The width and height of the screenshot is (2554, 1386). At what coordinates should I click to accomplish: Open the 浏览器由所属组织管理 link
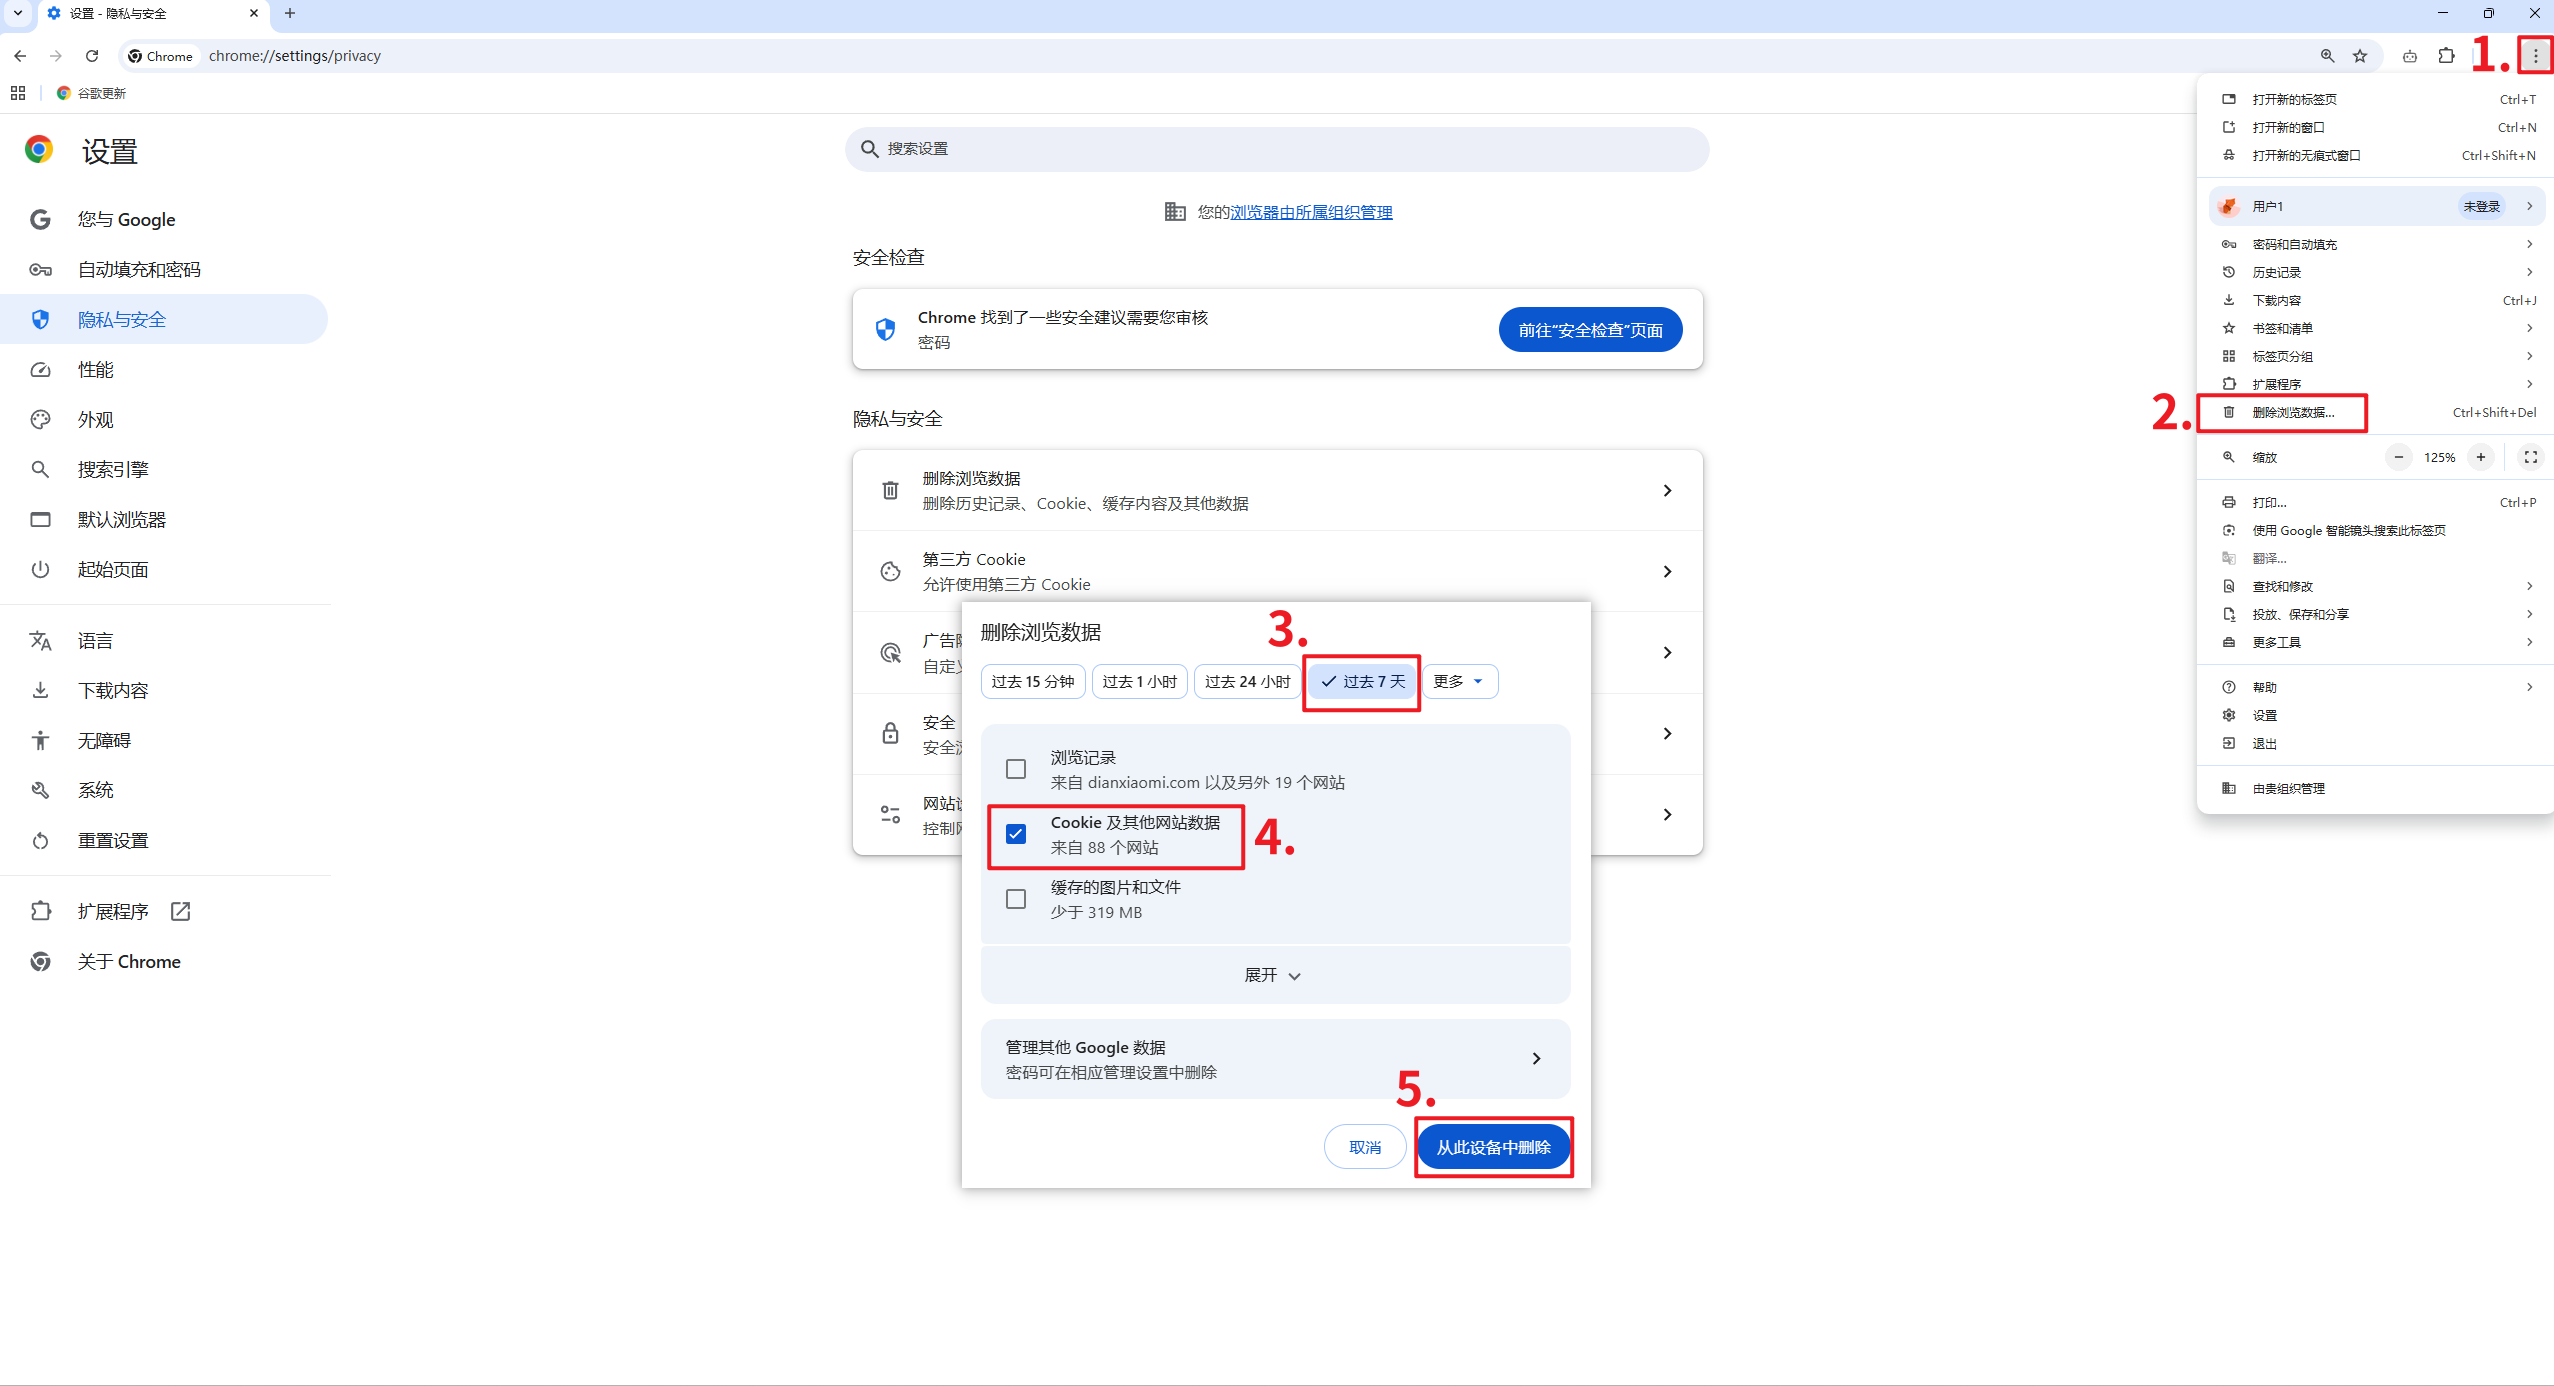(1311, 212)
